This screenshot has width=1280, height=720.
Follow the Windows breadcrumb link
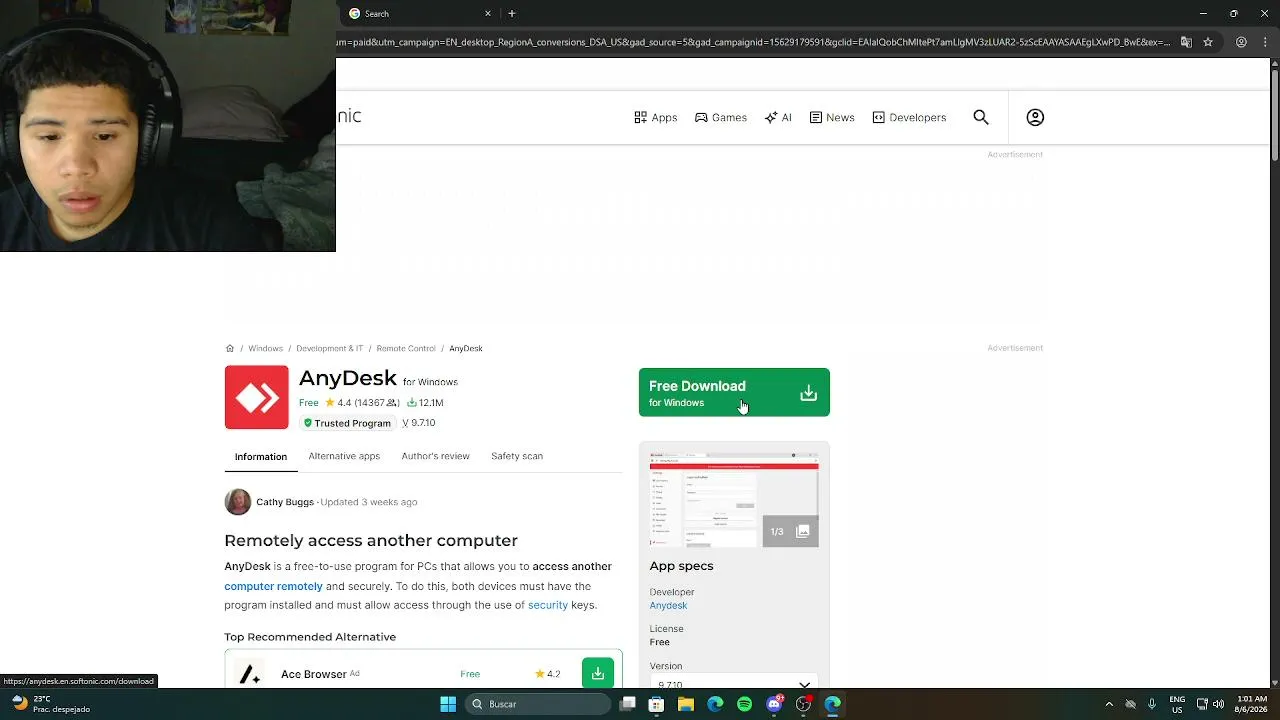pos(265,348)
